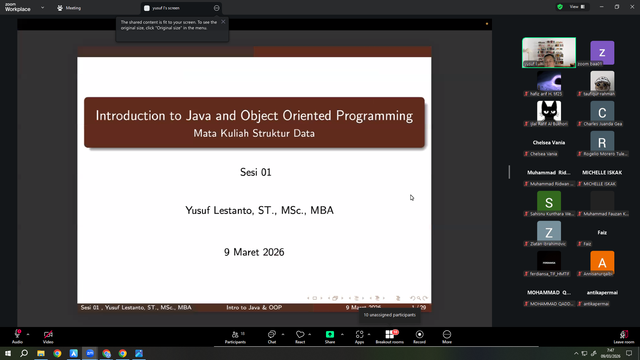640x360 pixels.
Task: Open the React emoji menu
Action: click(x=300, y=336)
